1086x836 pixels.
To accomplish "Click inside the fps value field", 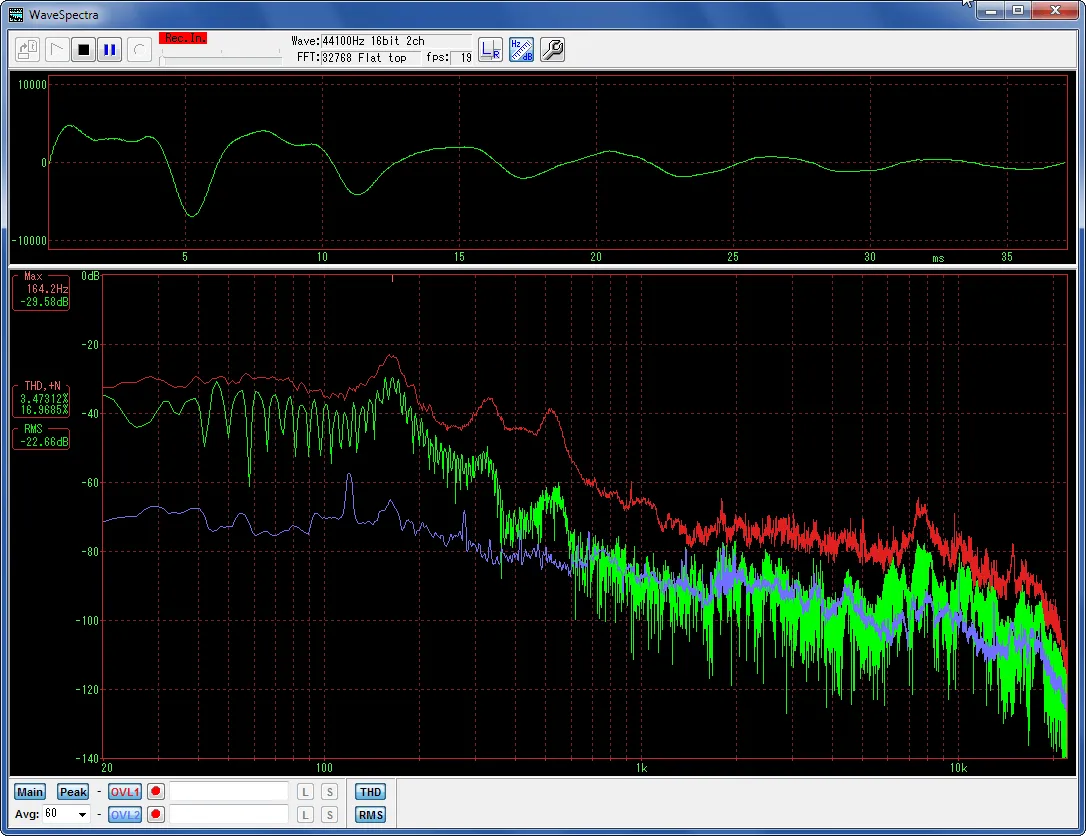I will 461,57.
